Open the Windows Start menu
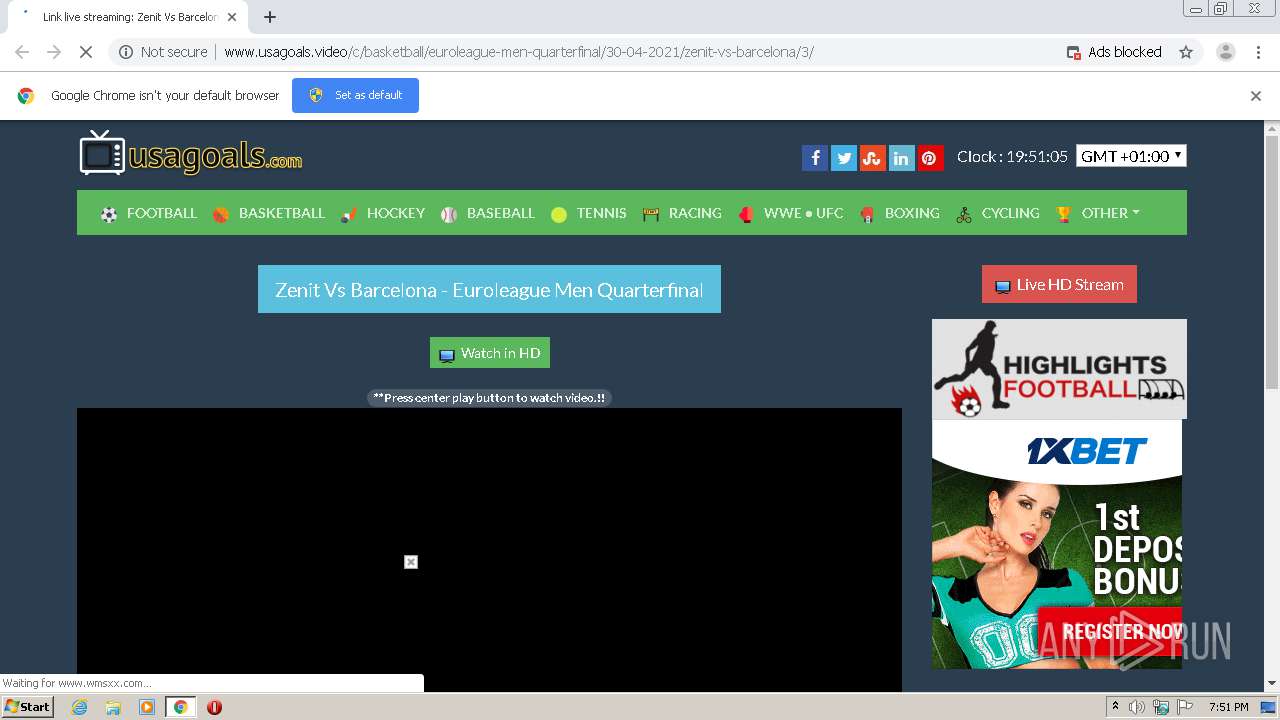 [x=27, y=707]
